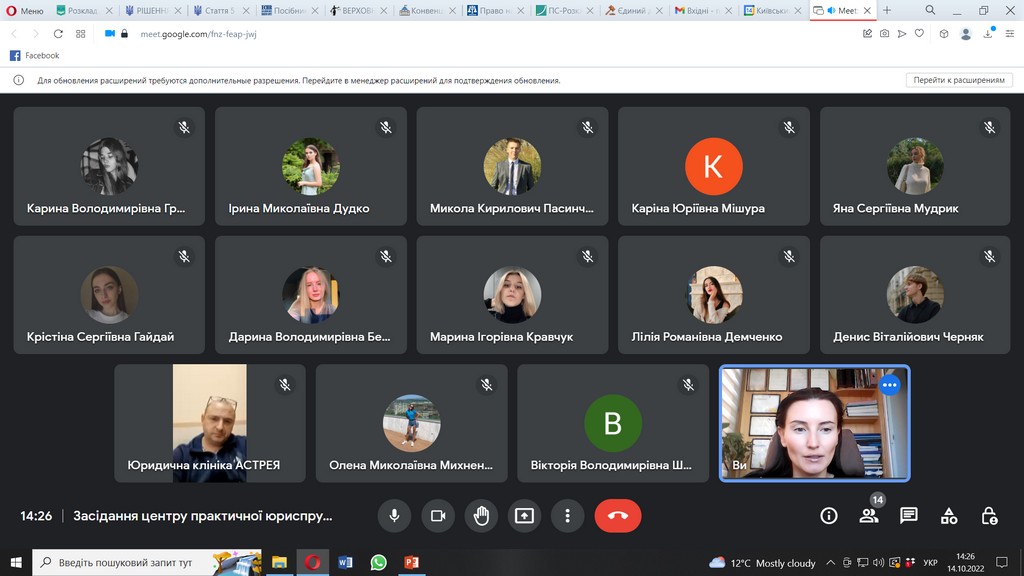Open a new browser tab

[x=887, y=10]
